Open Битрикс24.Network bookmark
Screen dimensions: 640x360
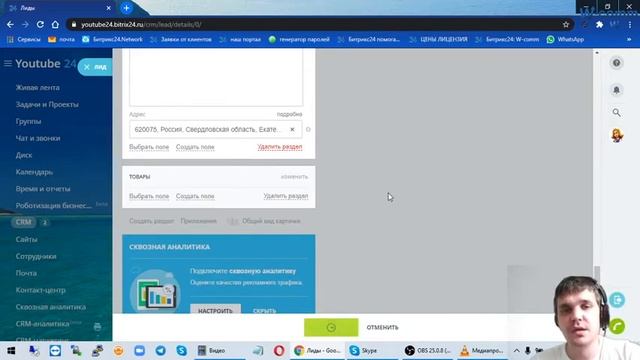112,39
